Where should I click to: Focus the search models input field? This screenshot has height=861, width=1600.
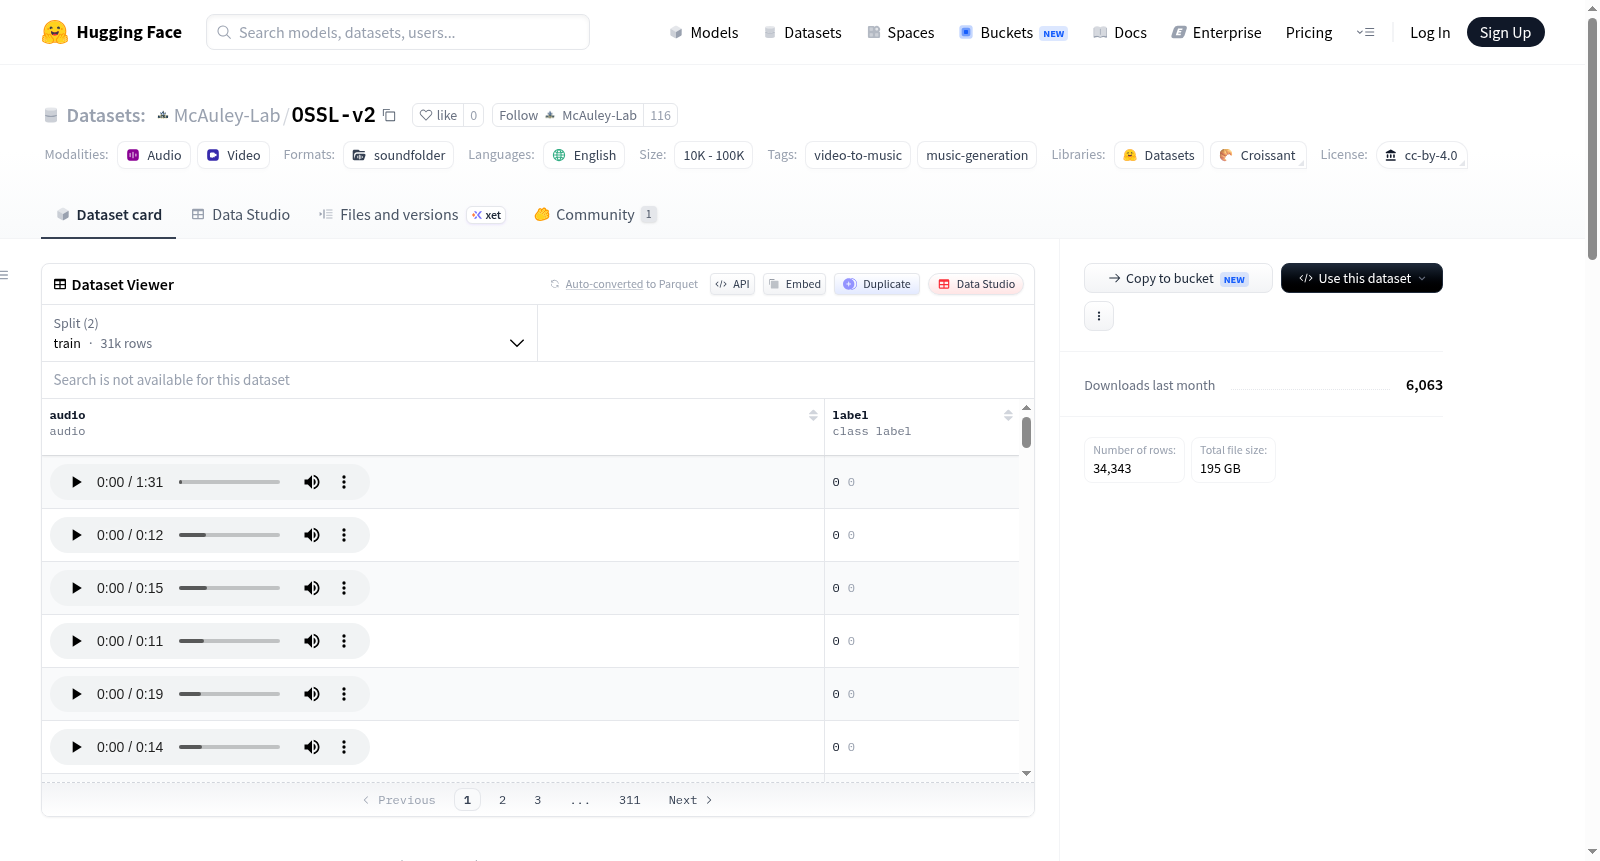[x=398, y=32]
